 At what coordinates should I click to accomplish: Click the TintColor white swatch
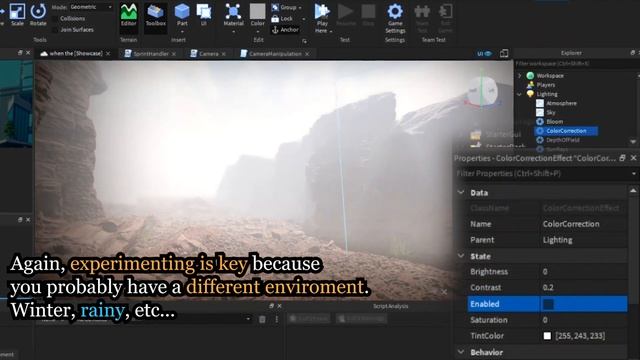pyautogui.click(x=547, y=336)
